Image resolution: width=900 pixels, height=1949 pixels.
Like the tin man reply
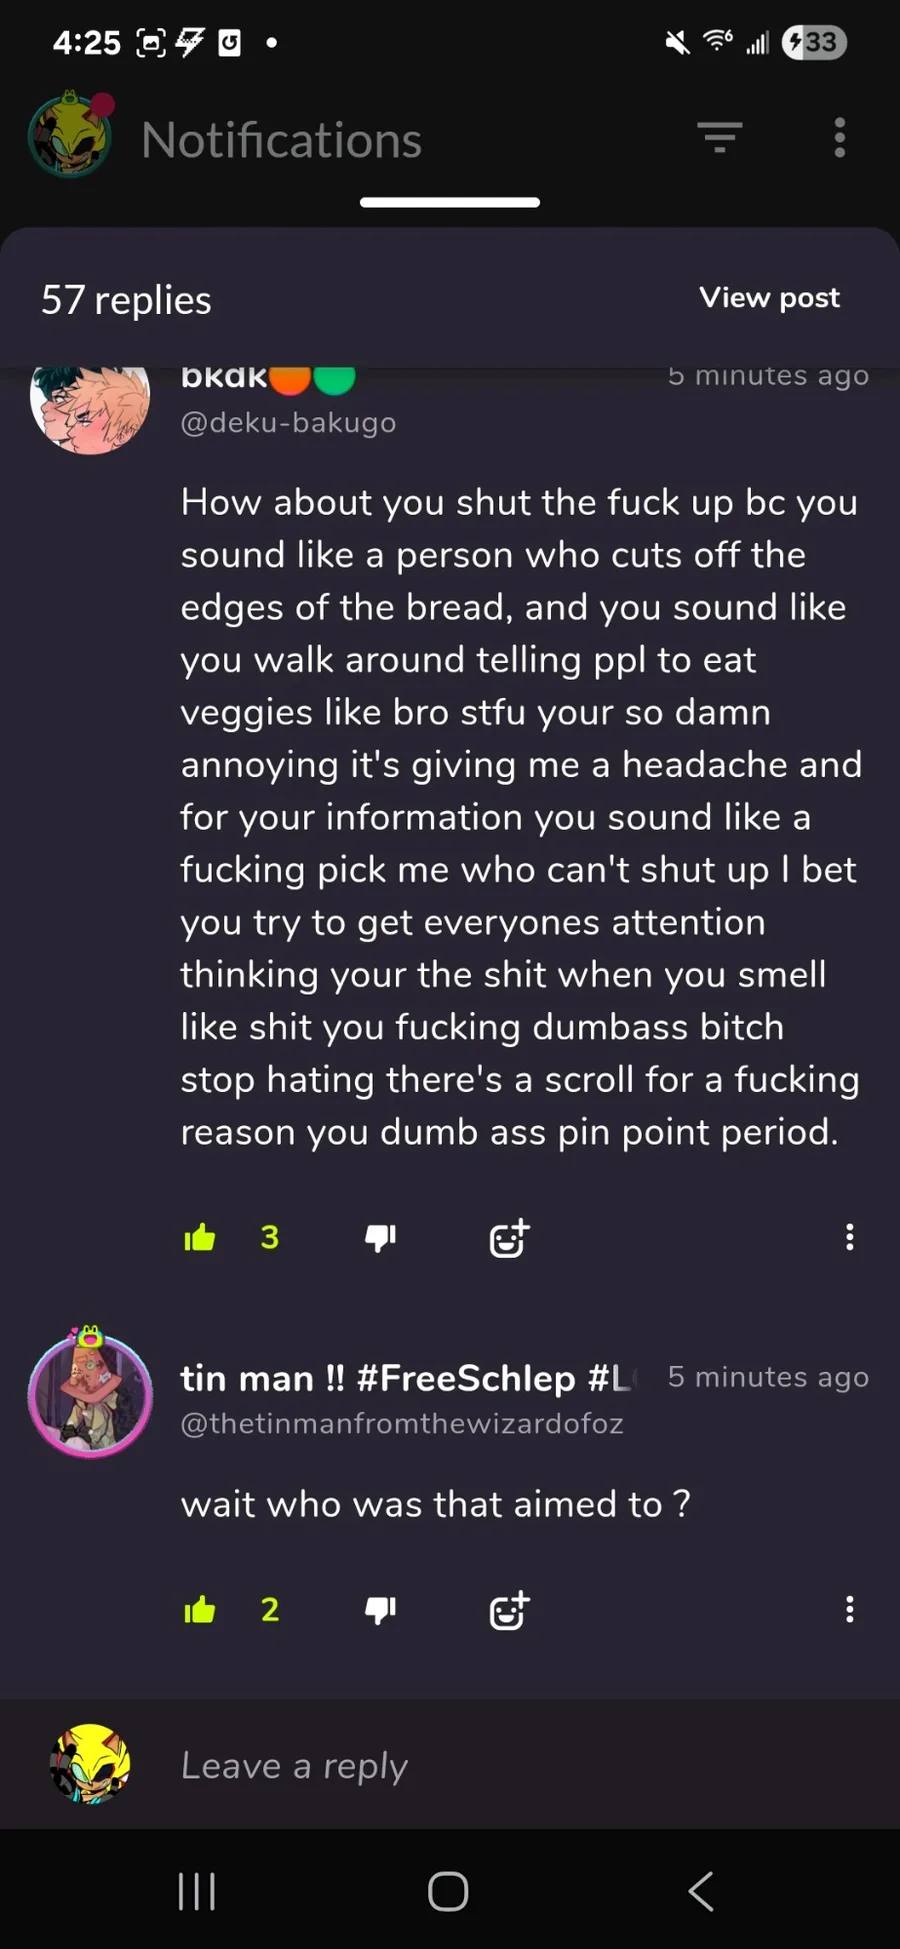coord(200,1609)
